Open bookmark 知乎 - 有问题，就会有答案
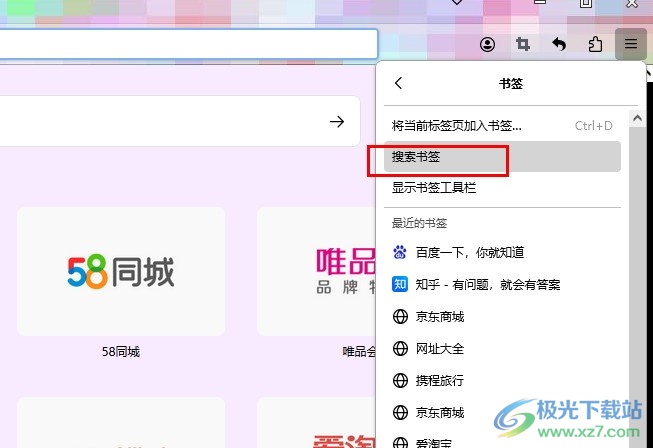Viewport: 653px width, 448px height. [502, 284]
